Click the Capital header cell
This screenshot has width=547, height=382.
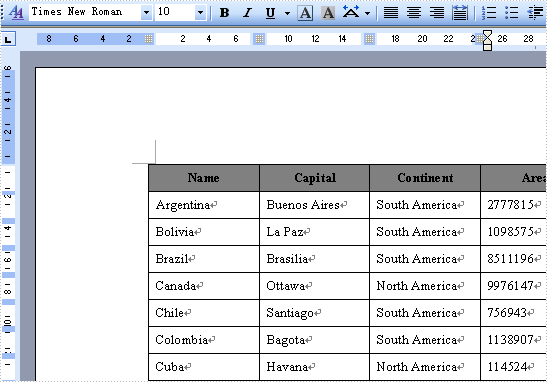pos(314,178)
